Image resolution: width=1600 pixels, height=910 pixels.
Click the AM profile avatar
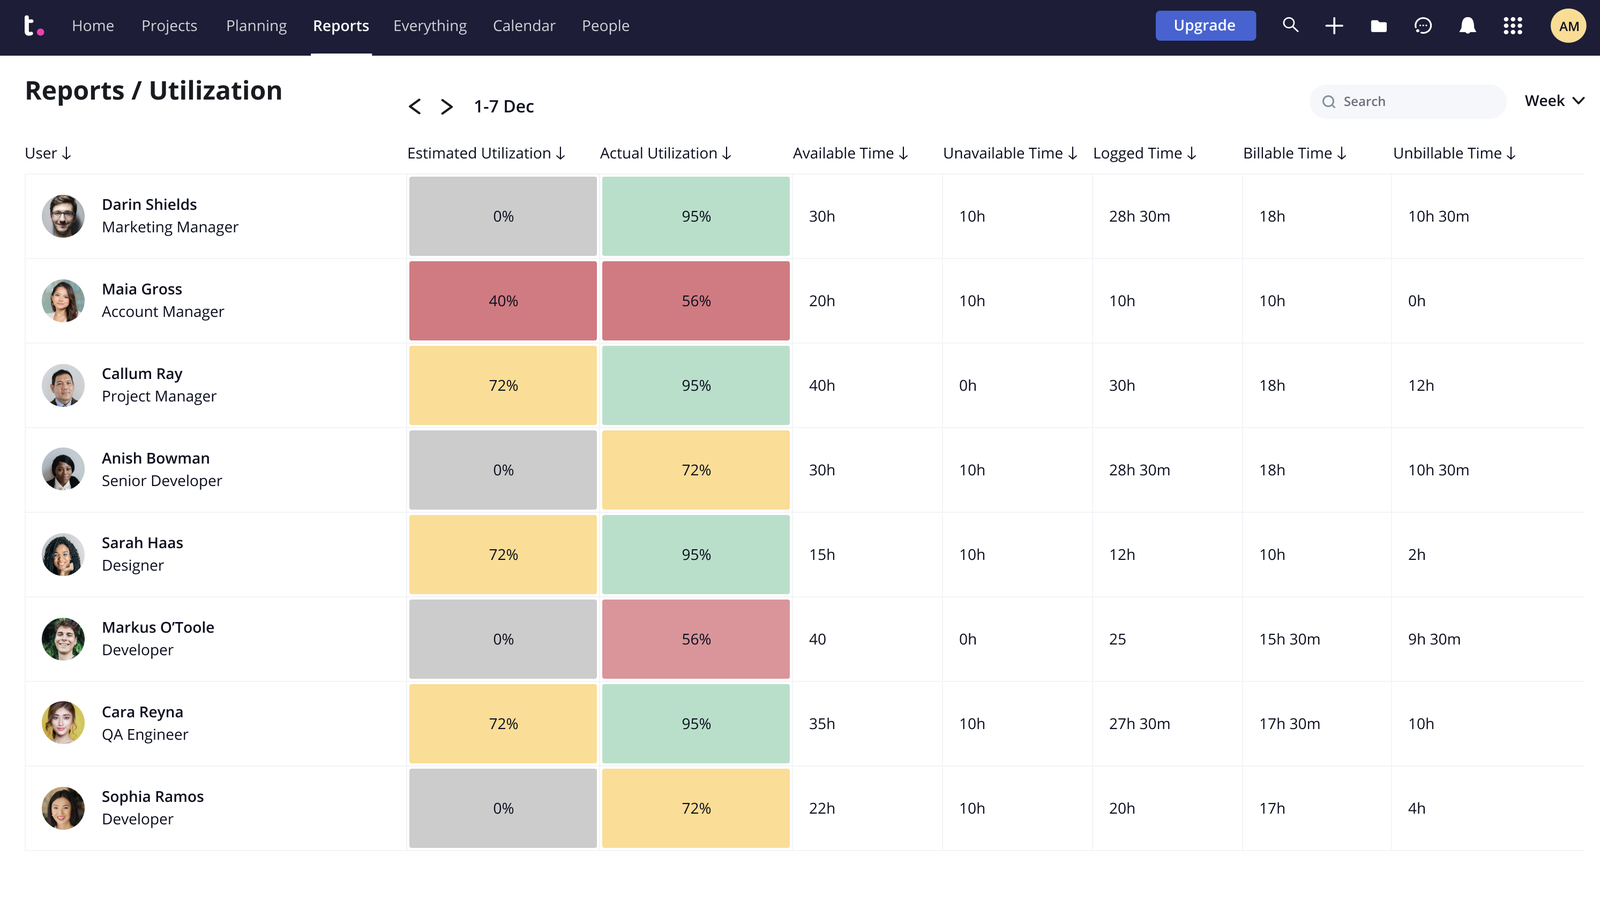(x=1568, y=26)
